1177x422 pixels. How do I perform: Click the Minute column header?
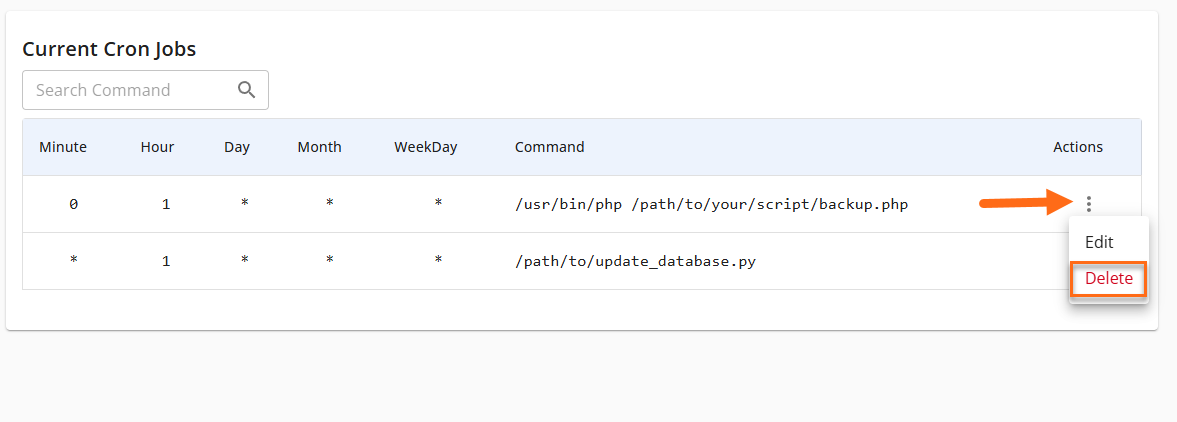click(63, 147)
